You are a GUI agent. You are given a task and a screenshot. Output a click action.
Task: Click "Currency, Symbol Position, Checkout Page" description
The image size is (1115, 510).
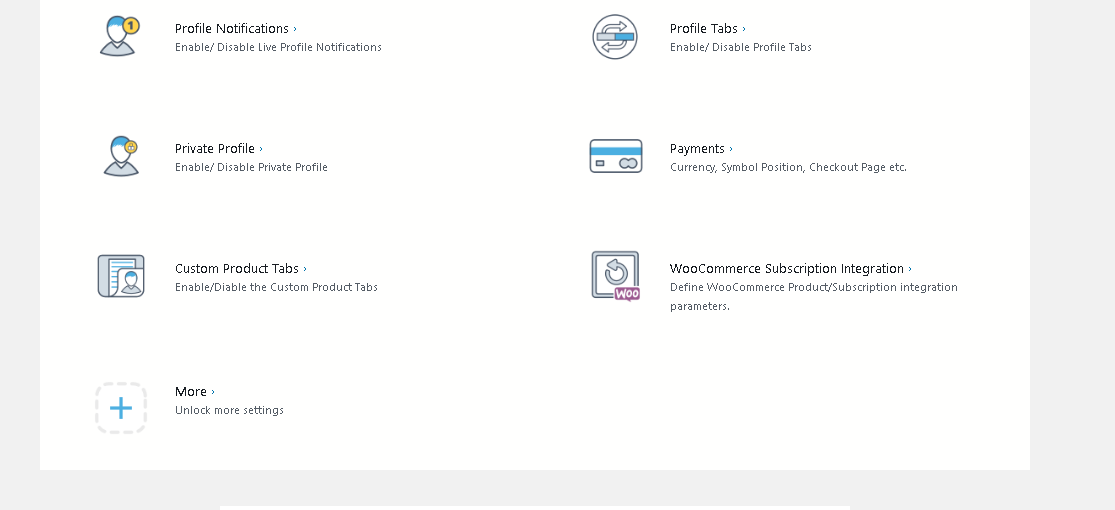click(788, 167)
